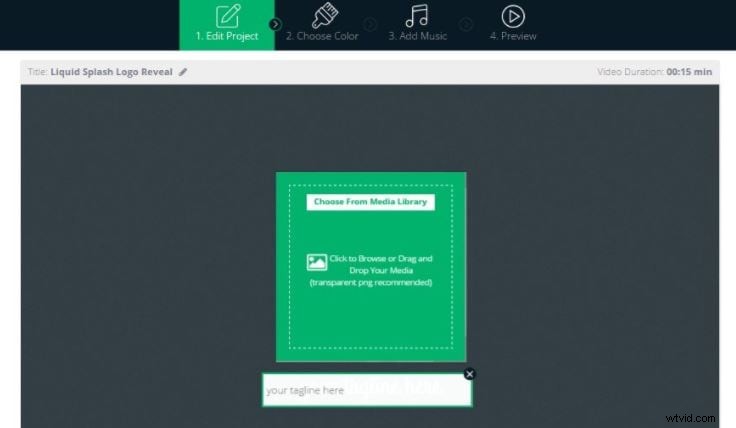Click the arrow between Edit Project and Choose Color
The image size is (736, 428).
coord(275,24)
